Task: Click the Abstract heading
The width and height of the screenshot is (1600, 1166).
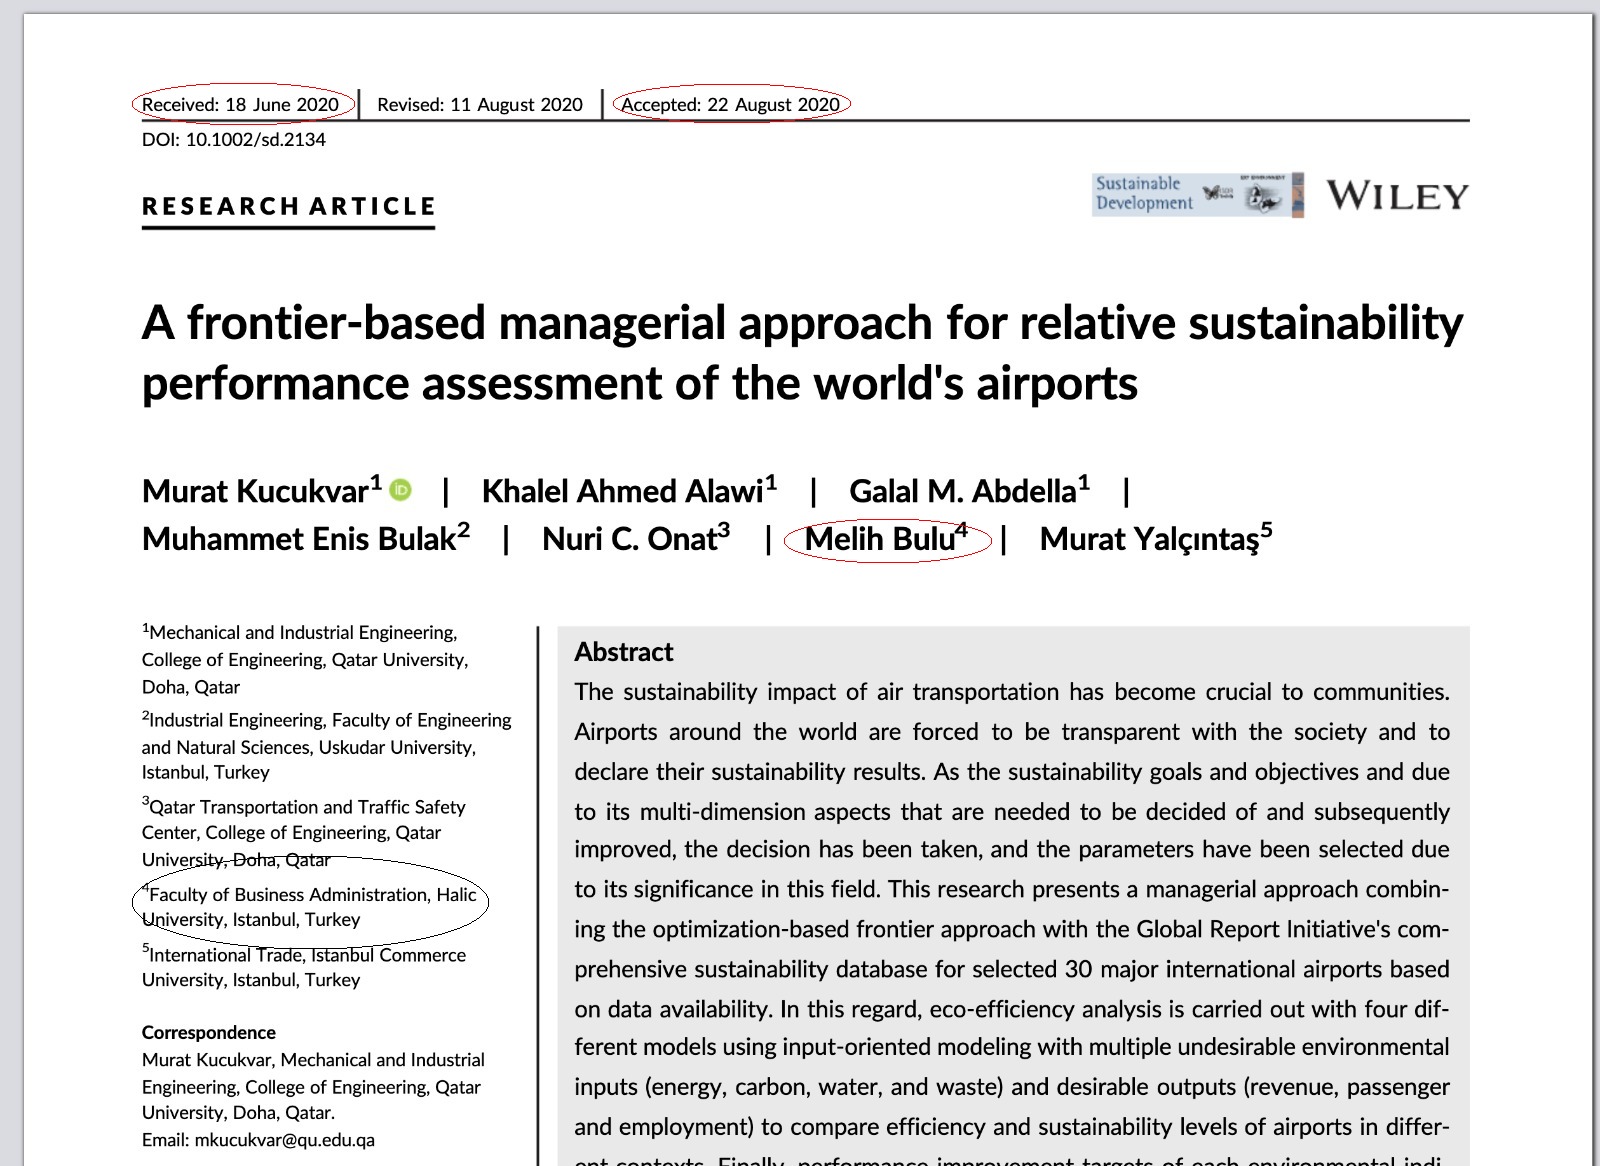Action: coord(624,652)
